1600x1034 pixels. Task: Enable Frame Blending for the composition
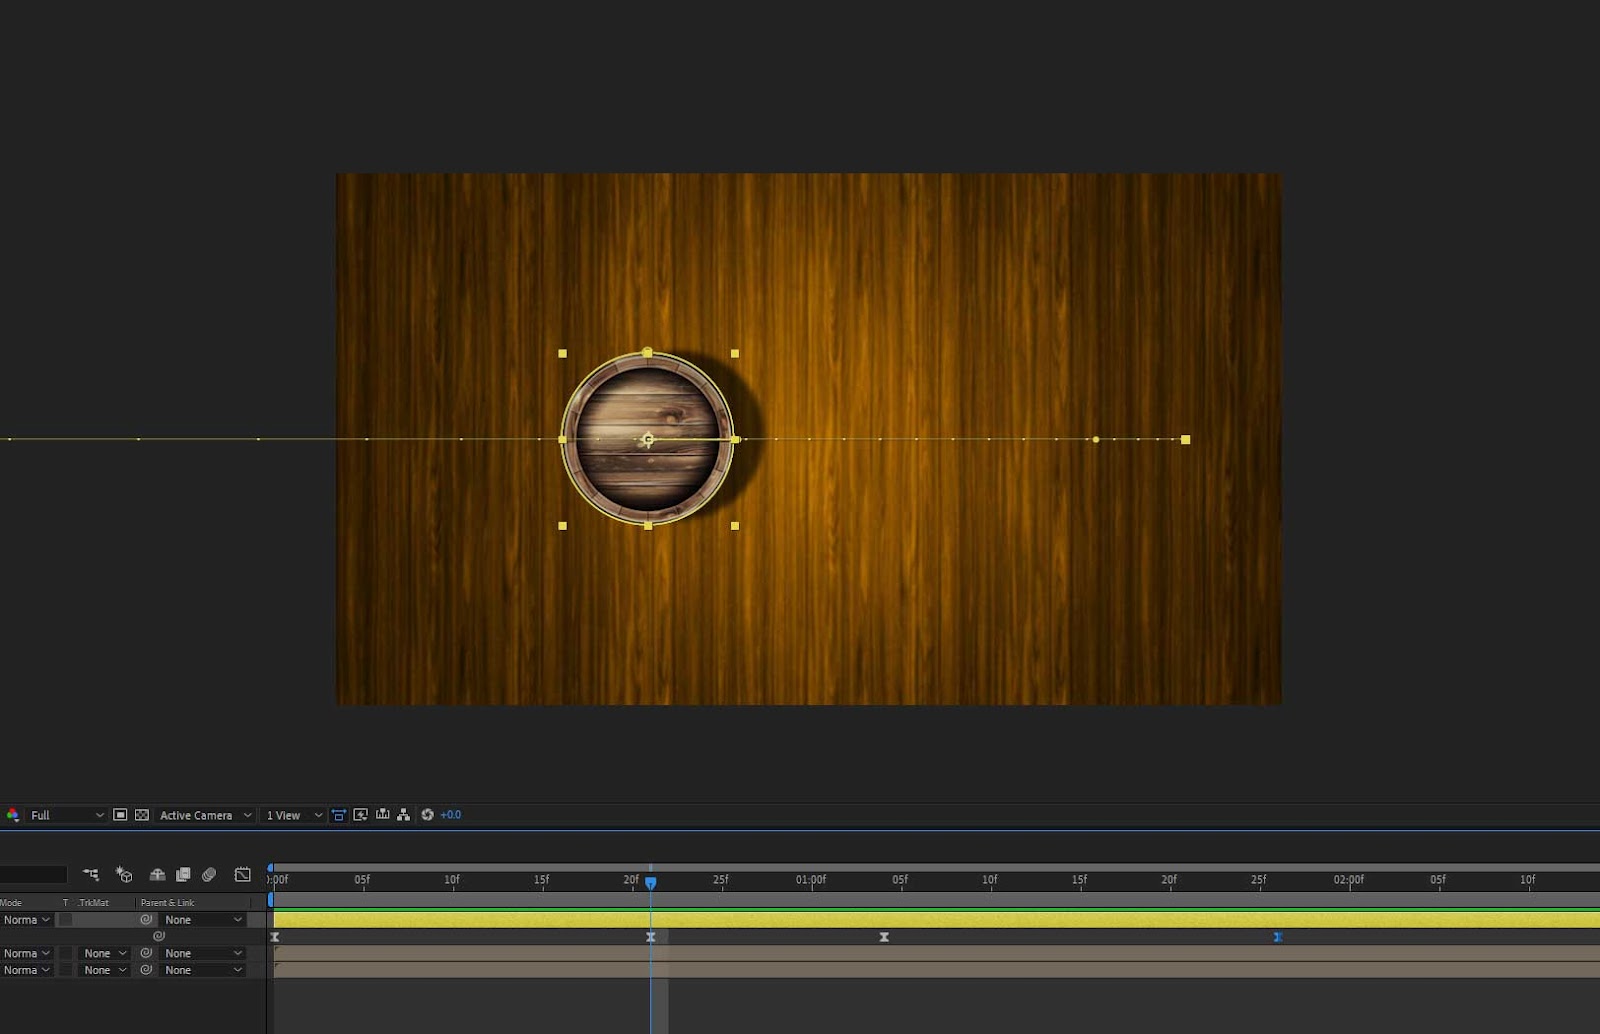183,874
